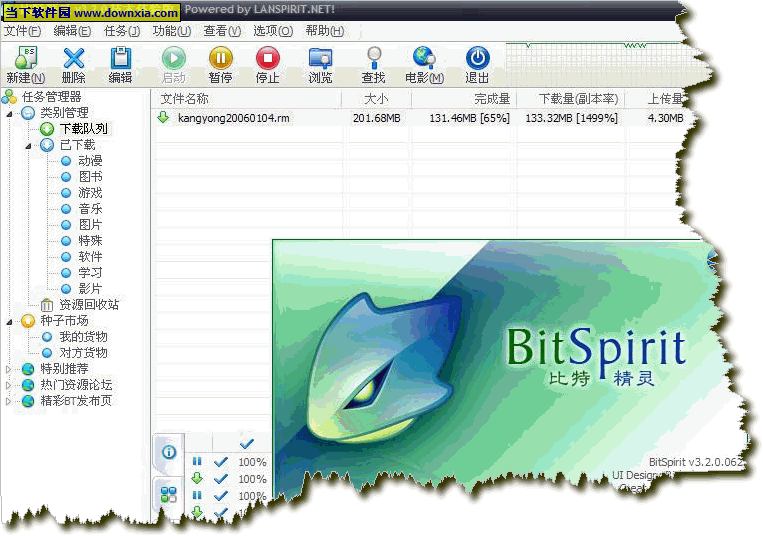Click the blue arrow icon of 已下载
Viewport: 763px width, 536px height.
pyautogui.click(x=47, y=145)
